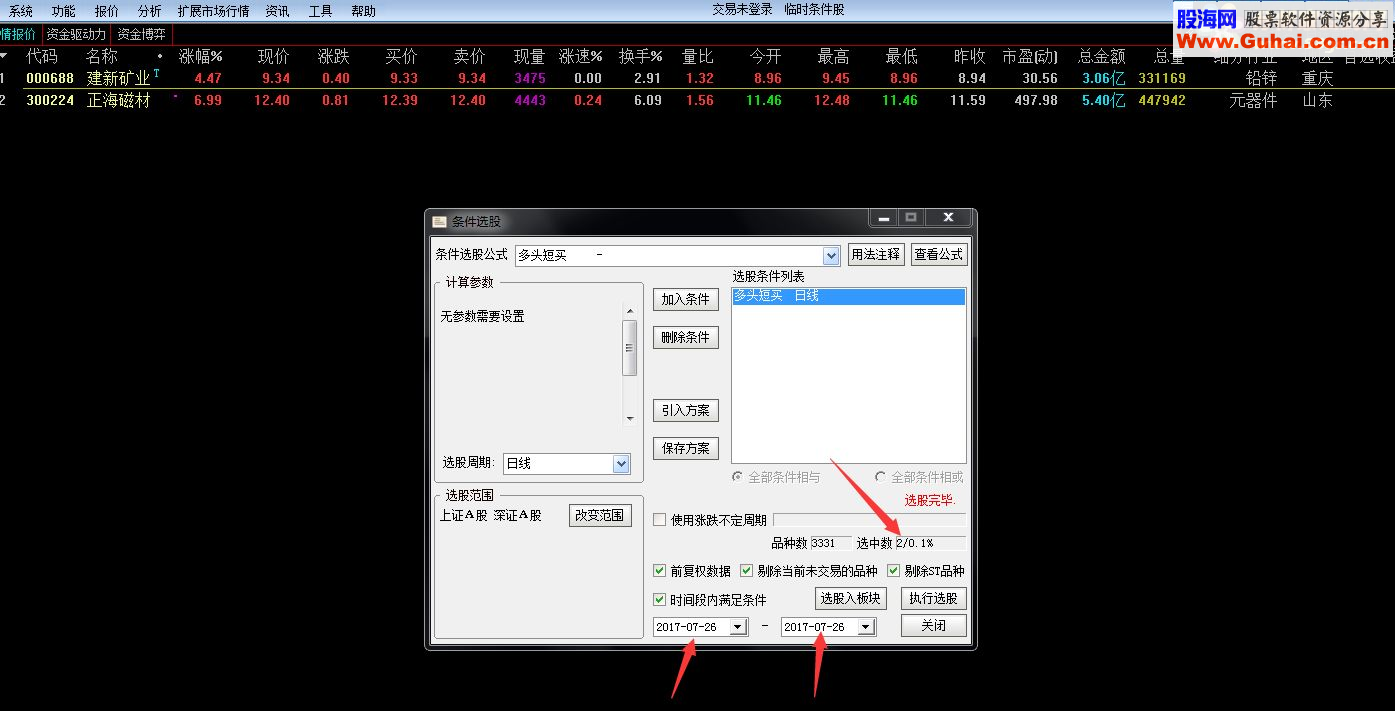Click the 关闭 button

934,625
